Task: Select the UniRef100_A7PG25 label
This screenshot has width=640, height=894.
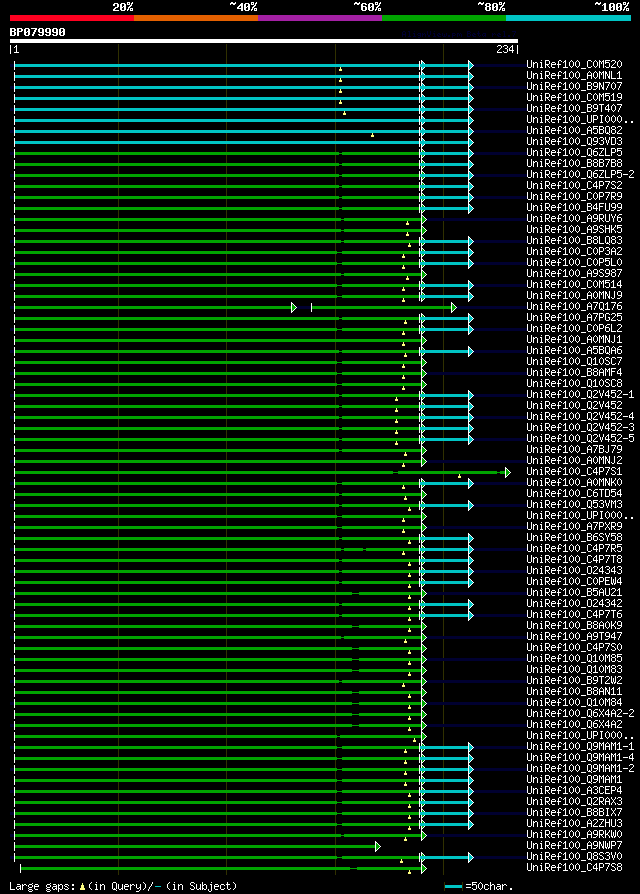Action: click(574, 318)
